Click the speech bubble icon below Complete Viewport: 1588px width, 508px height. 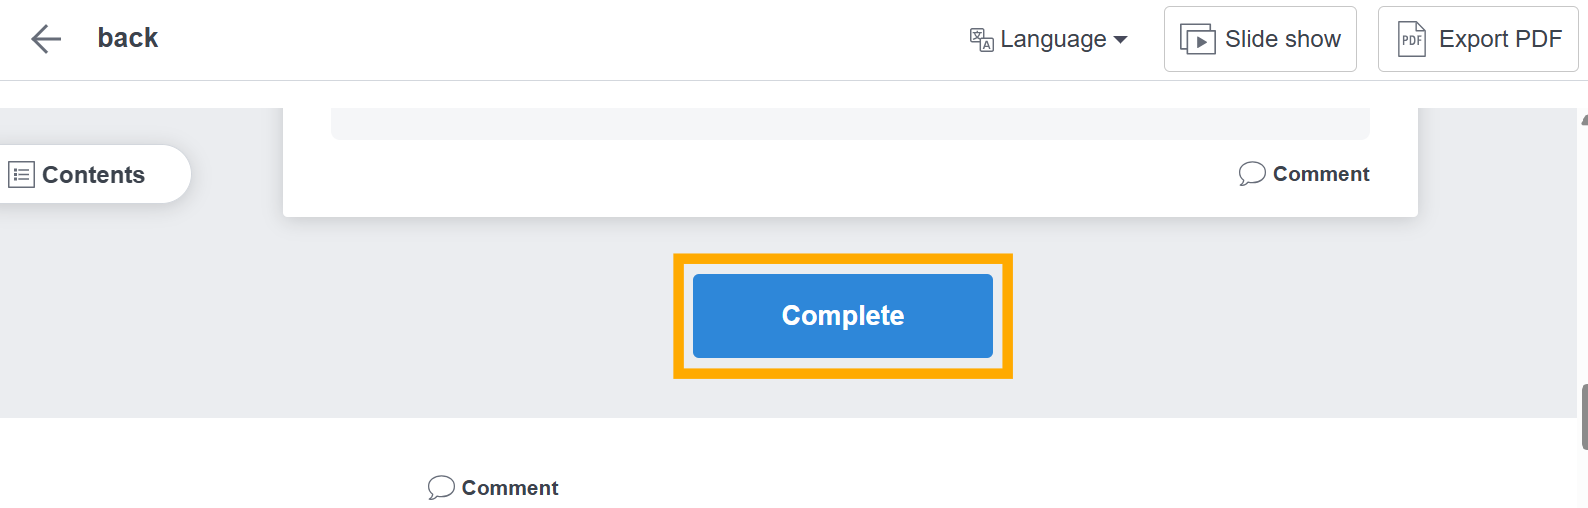point(441,488)
